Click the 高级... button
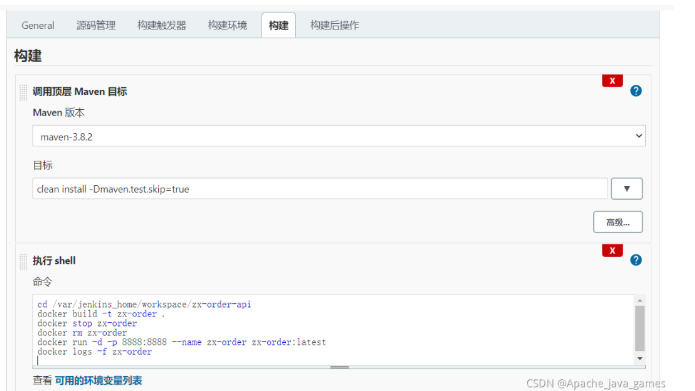 click(617, 222)
